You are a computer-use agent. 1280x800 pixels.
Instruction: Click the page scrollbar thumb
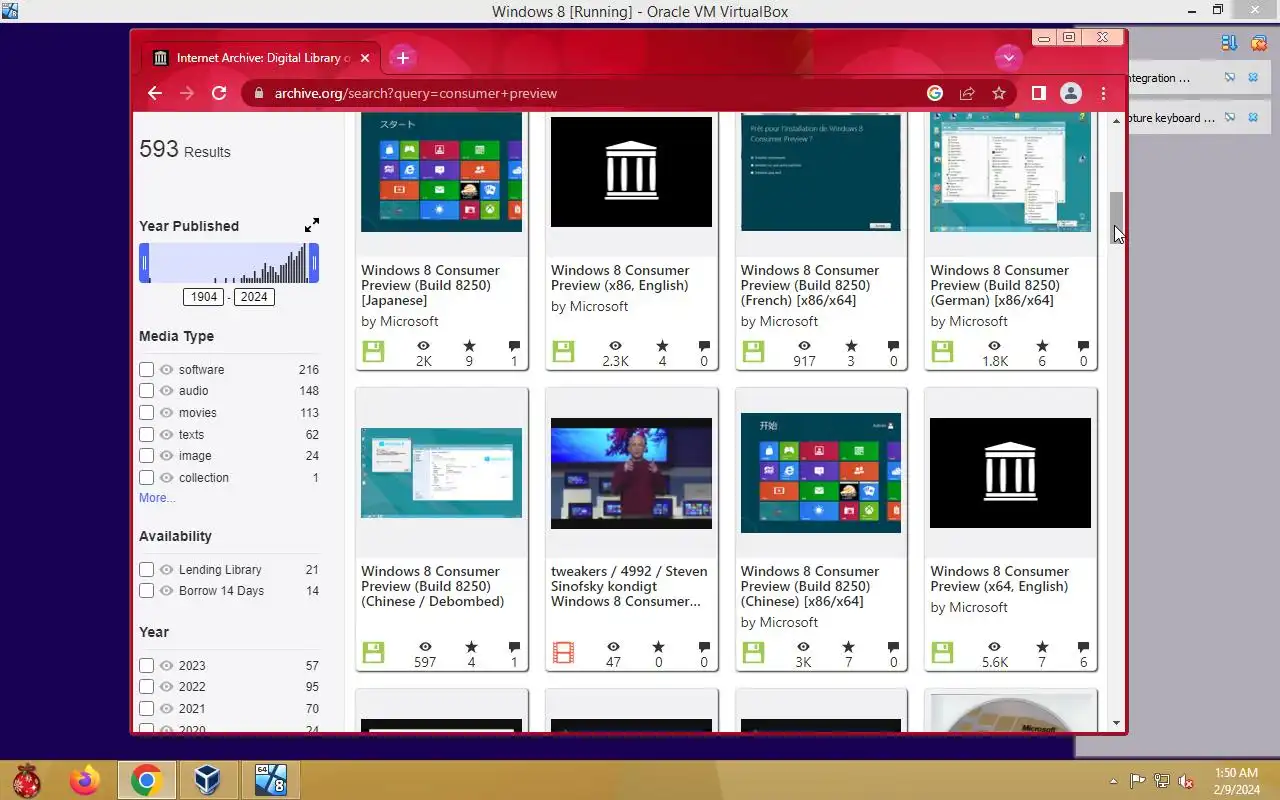pos(1117,217)
